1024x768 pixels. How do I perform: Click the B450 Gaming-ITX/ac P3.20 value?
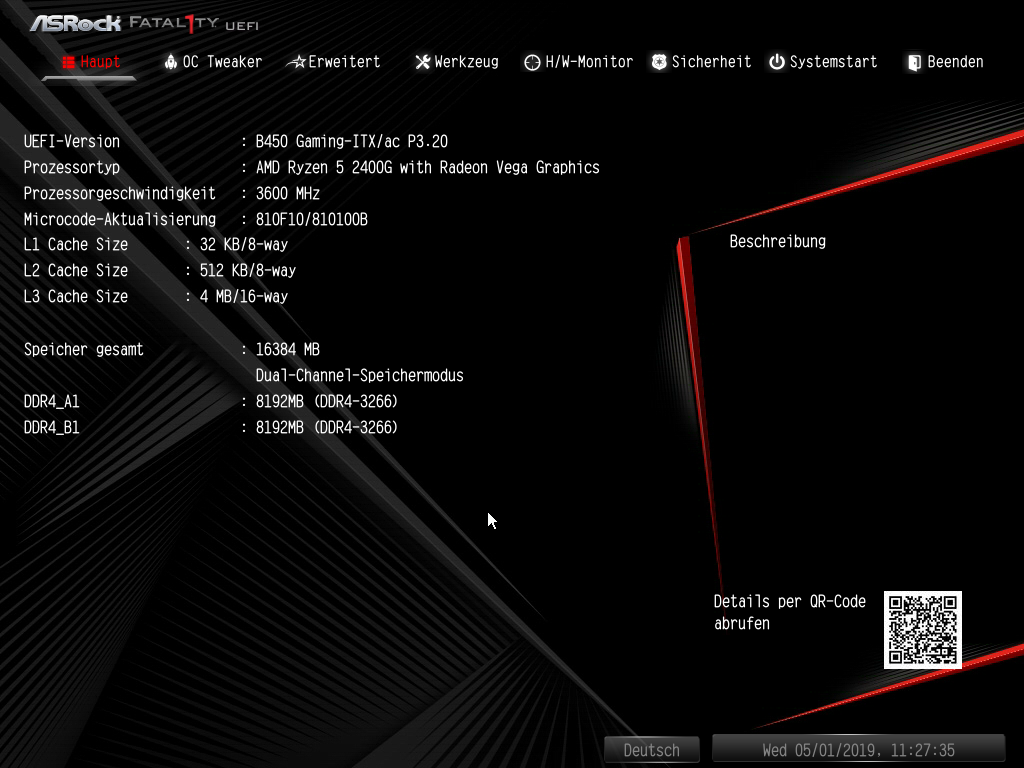tap(351, 142)
